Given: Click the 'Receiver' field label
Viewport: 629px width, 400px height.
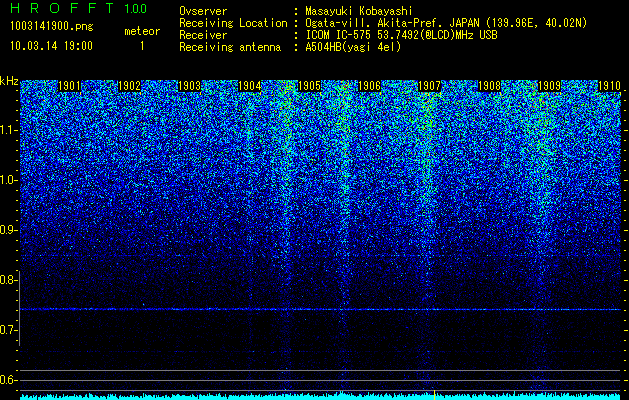Looking at the screenshot, I should pyautogui.click(x=203, y=35).
